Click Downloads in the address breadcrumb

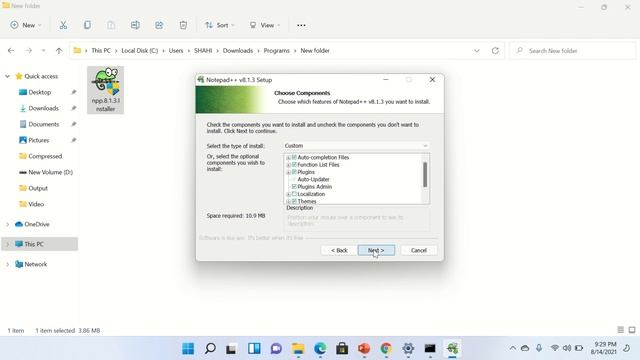[x=238, y=51]
